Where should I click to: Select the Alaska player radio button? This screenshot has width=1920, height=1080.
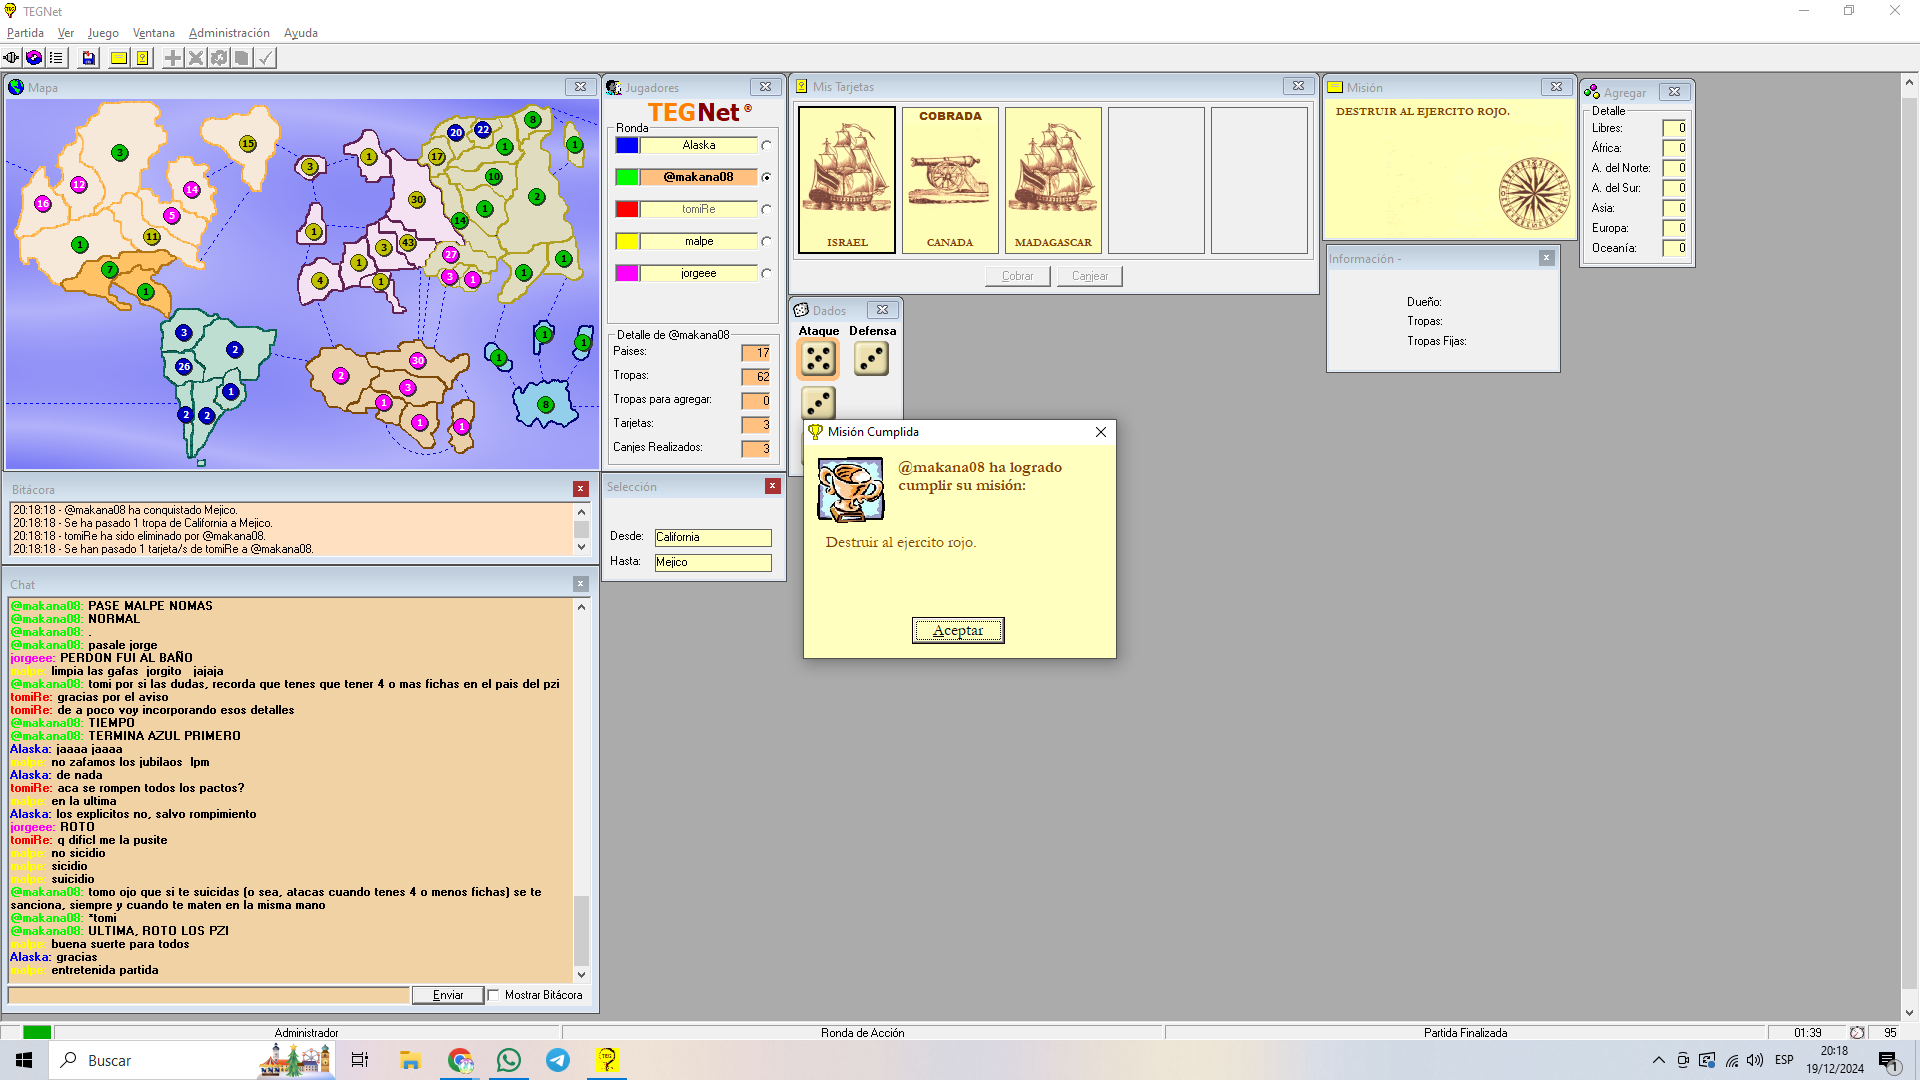[x=766, y=146]
